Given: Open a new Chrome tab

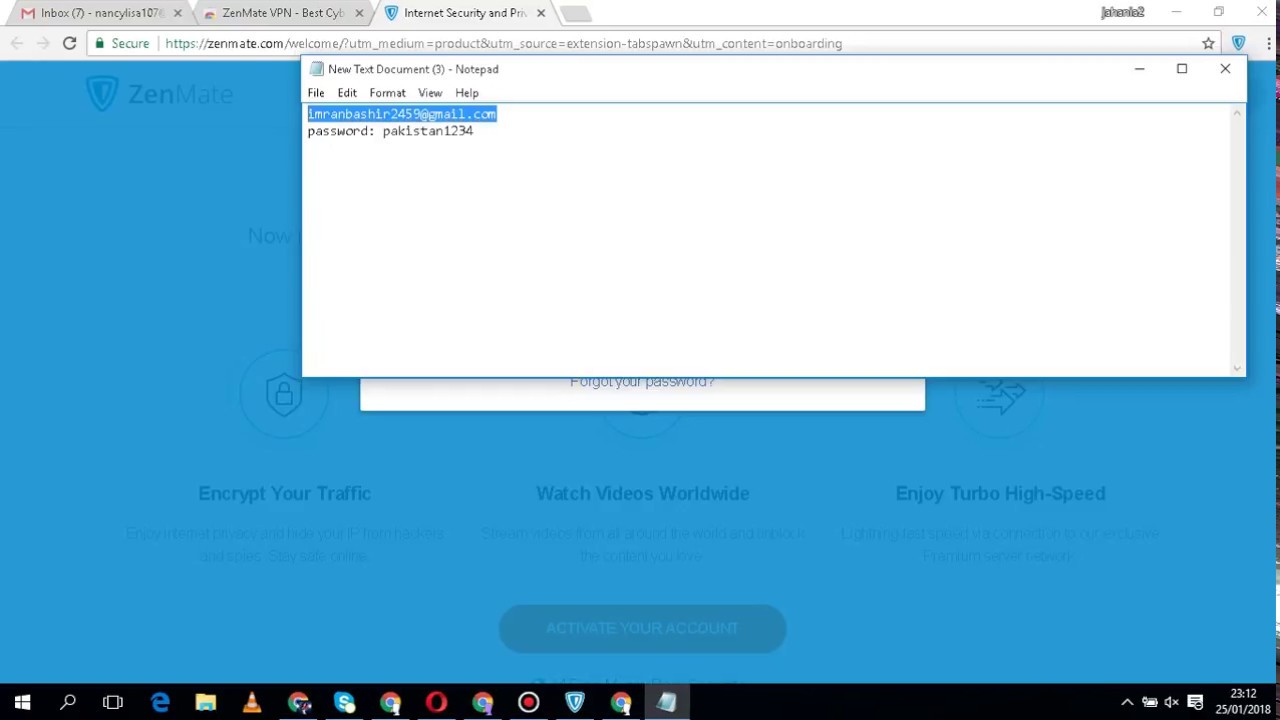Looking at the screenshot, I should click(x=575, y=14).
